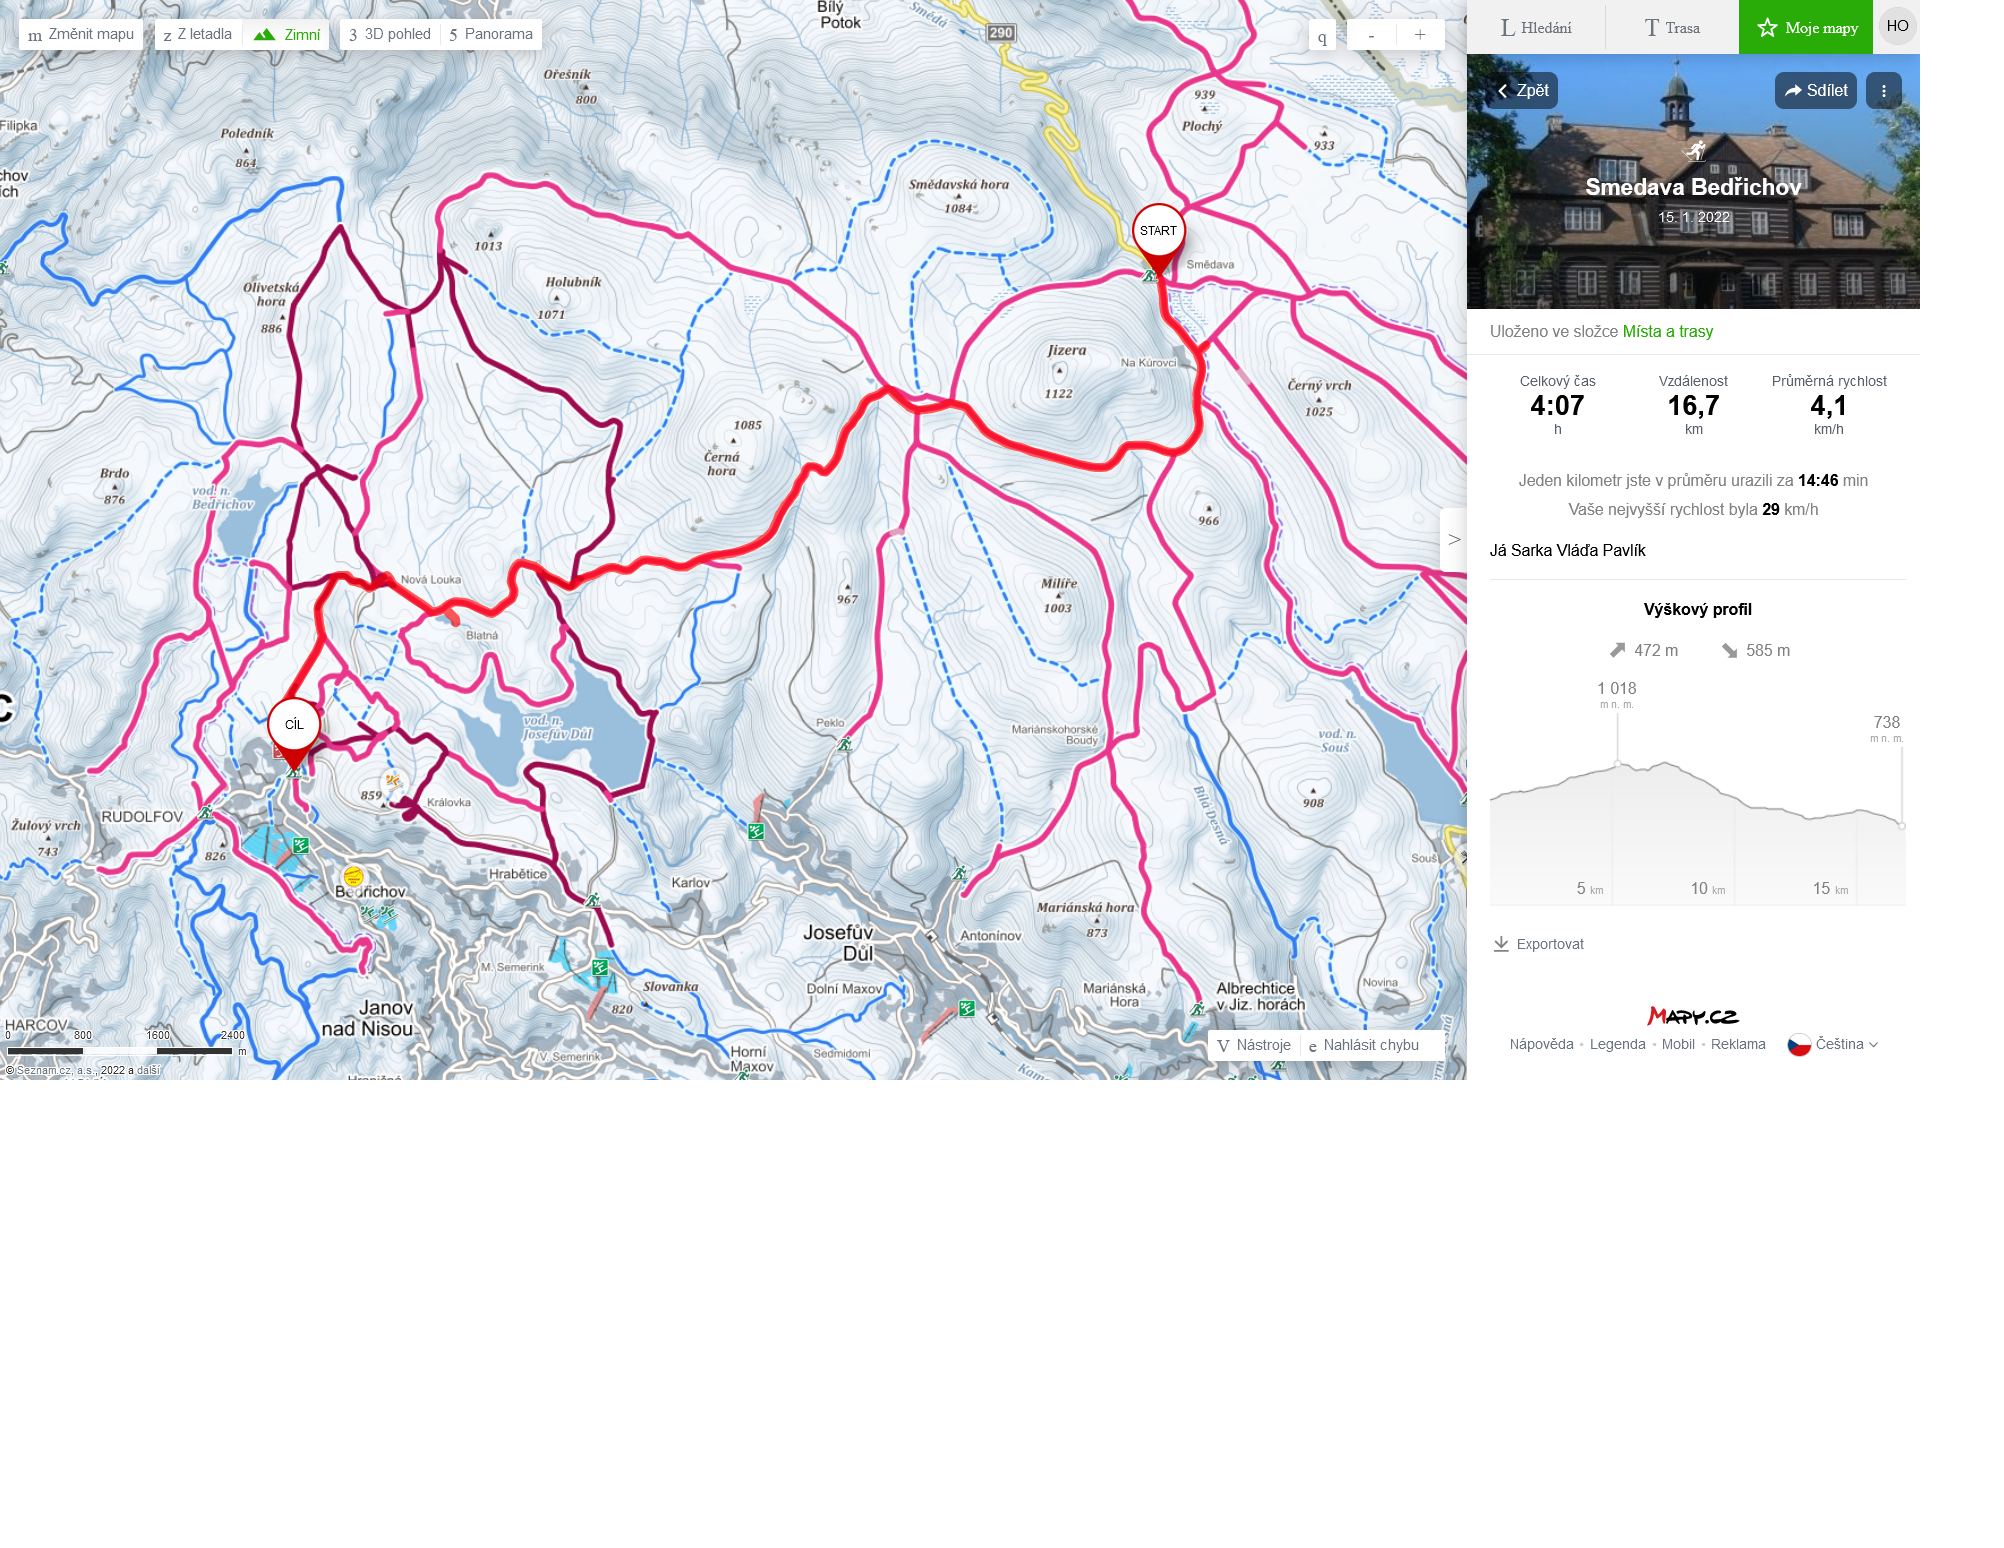
Task: Click the elevation profile peak marker
Action: [1617, 764]
